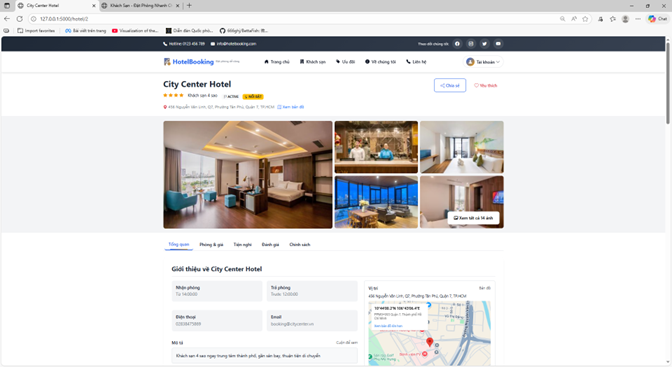Open the Diễn đàn Quốc phò... bookmark
The width and height of the screenshot is (672, 367).
coord(189,30)
